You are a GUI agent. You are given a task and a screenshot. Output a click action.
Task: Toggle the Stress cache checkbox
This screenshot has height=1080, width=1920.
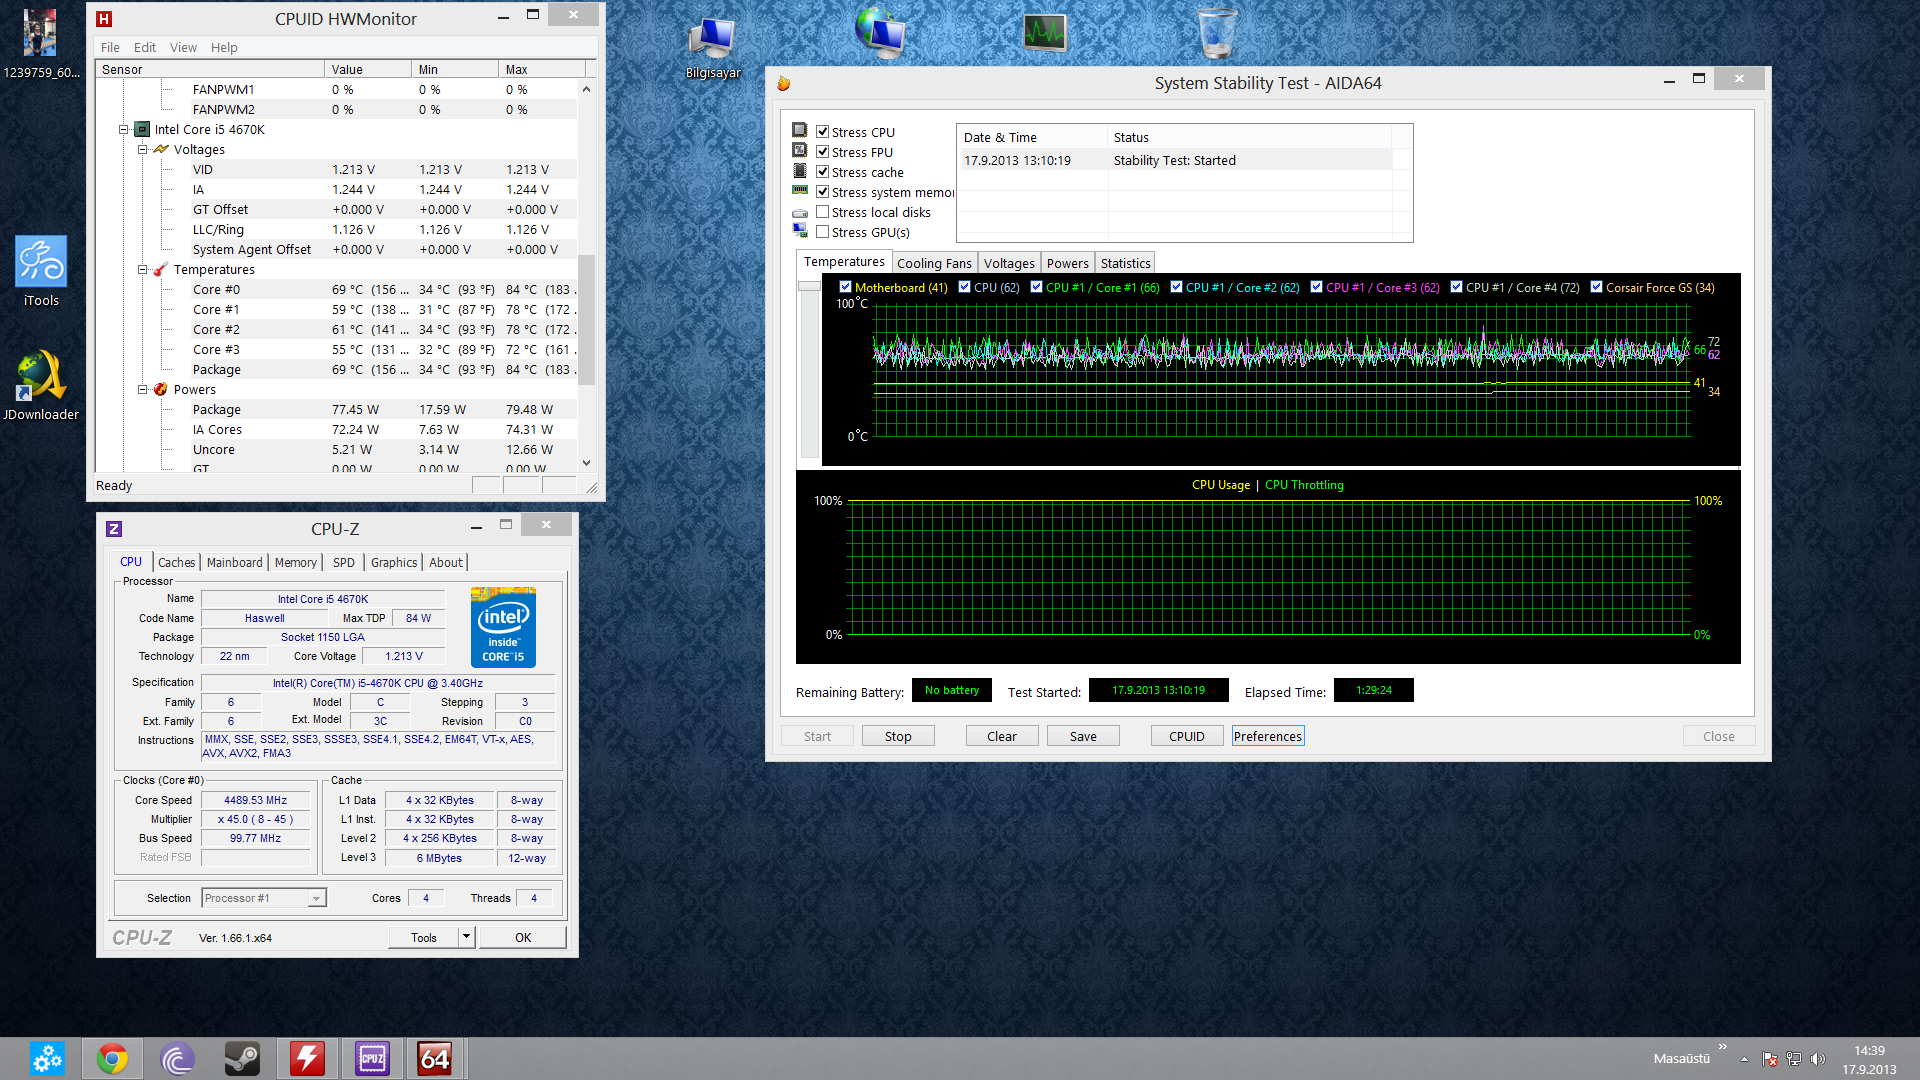coord(822,172)
